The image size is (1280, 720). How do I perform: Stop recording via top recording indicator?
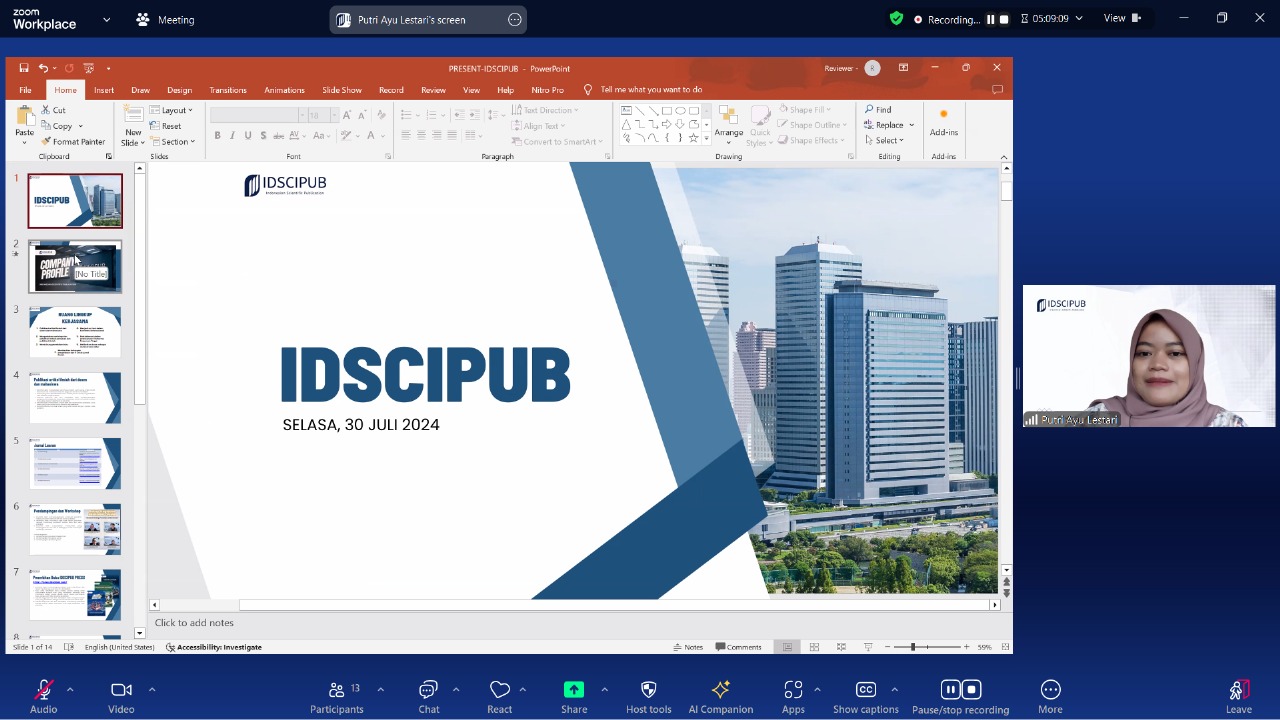(1004, 19)
